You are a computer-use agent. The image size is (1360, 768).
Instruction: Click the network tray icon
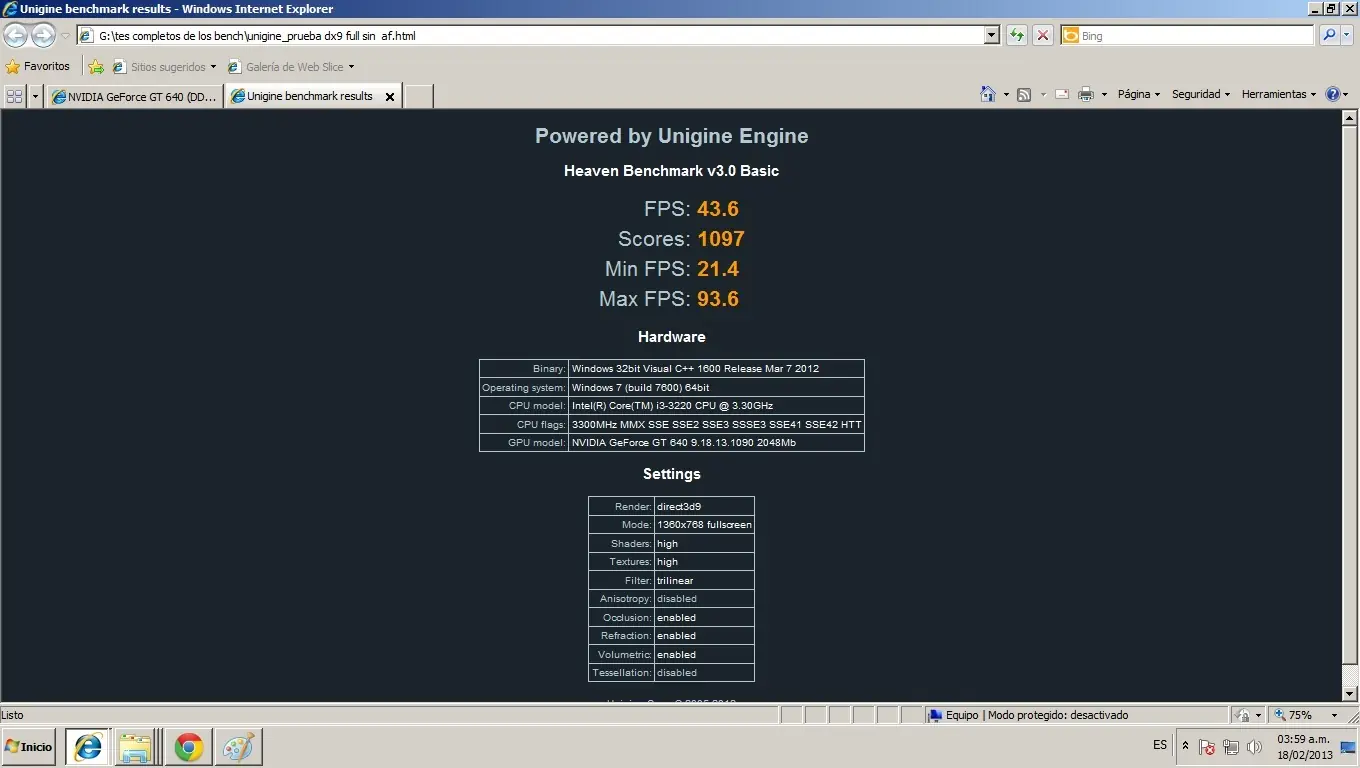1231,747
